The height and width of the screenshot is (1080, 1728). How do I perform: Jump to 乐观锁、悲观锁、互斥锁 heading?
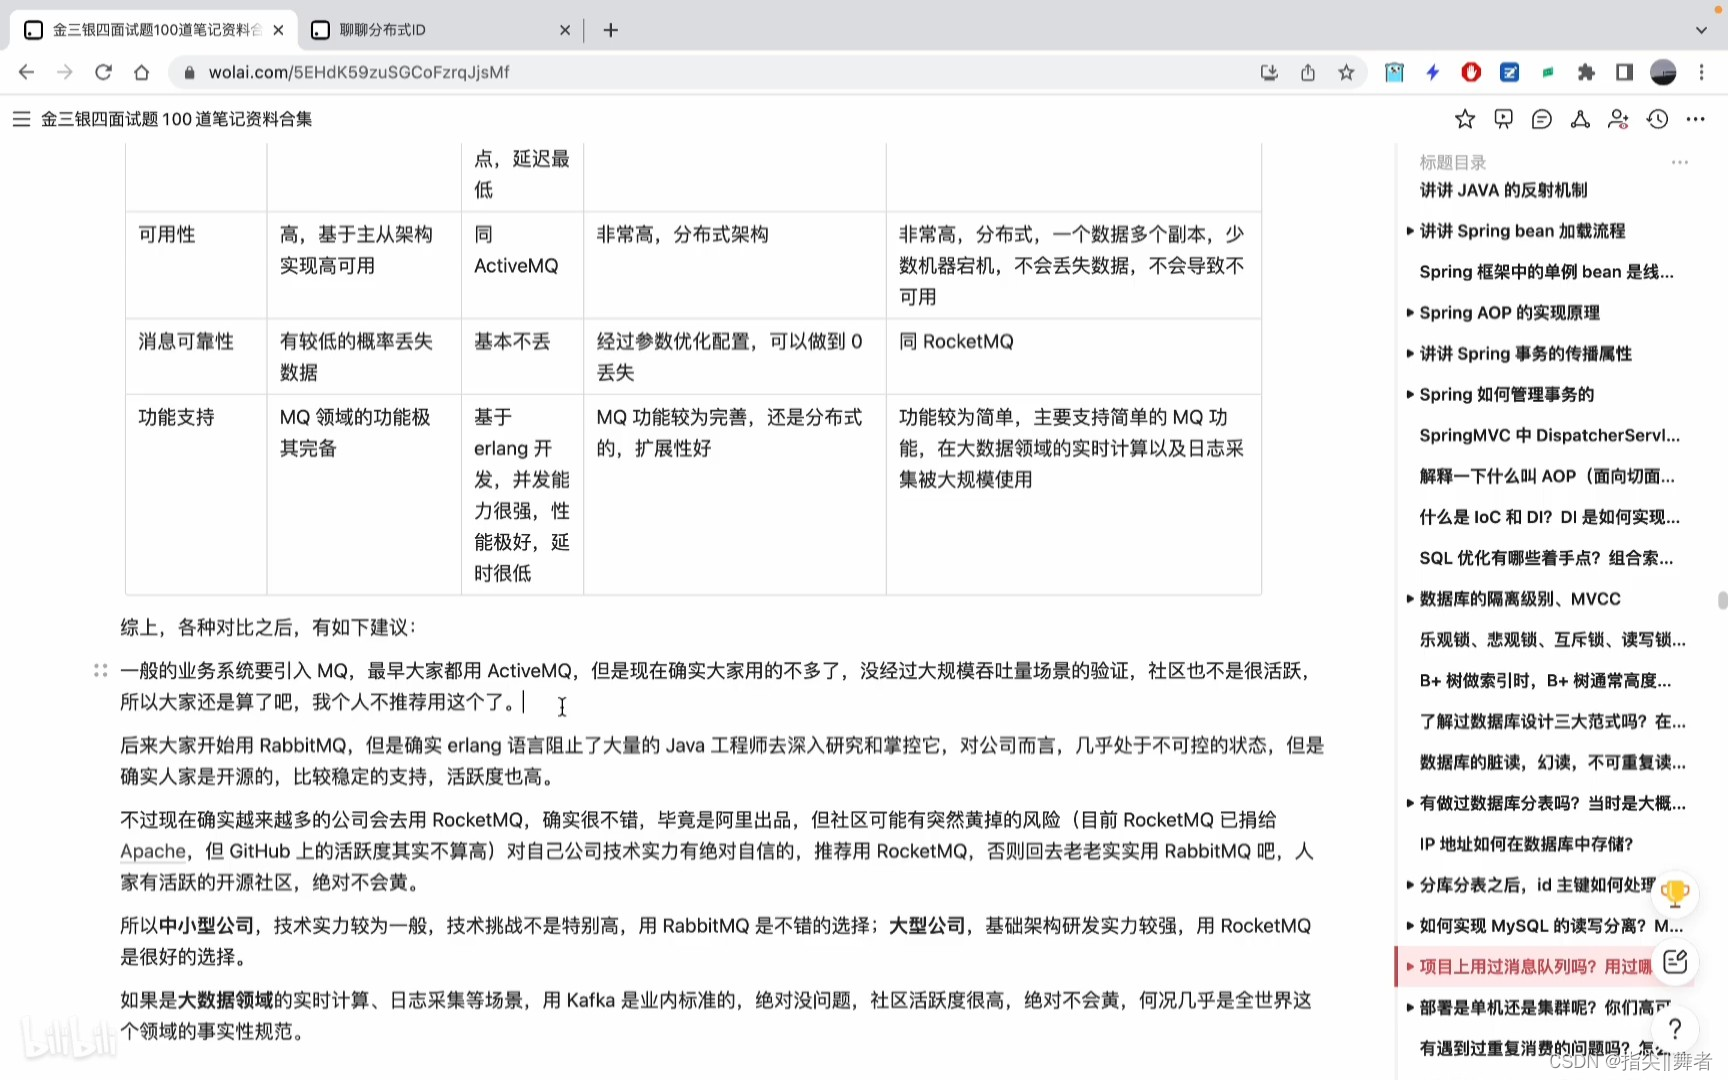(x=1553, y=640)
